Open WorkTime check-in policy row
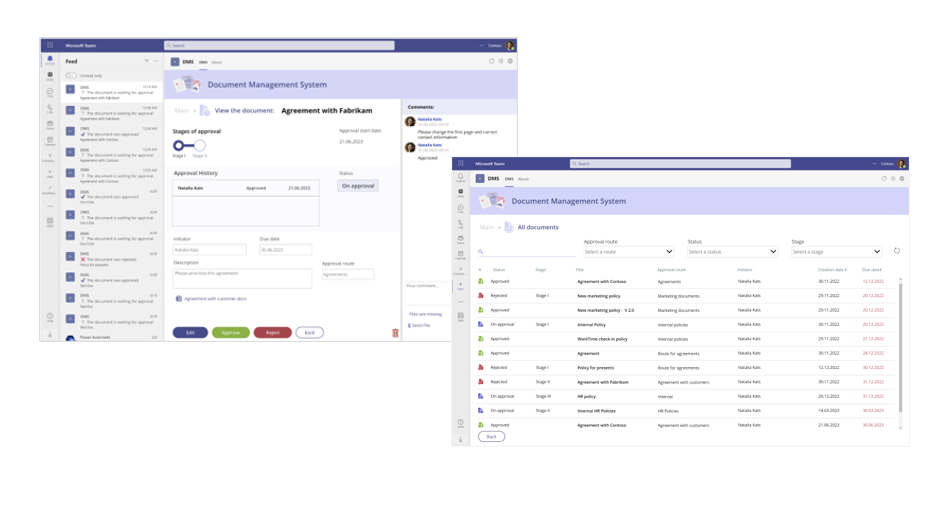 tap(687, 339)
